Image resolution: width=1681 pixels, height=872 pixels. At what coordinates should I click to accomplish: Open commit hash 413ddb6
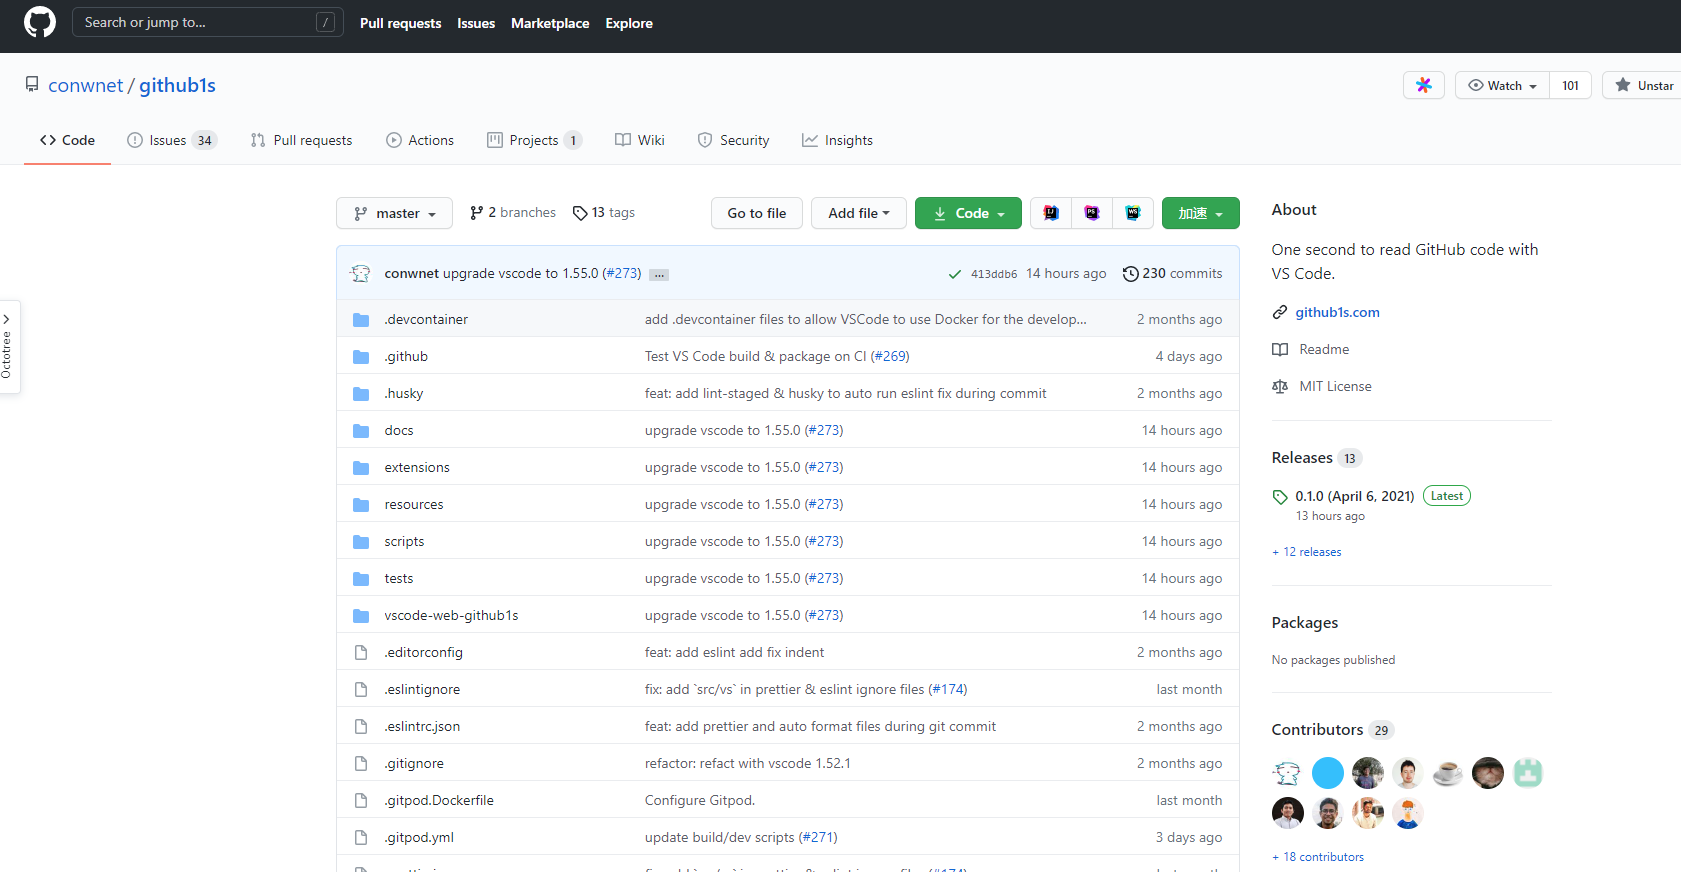pos(994,274)
